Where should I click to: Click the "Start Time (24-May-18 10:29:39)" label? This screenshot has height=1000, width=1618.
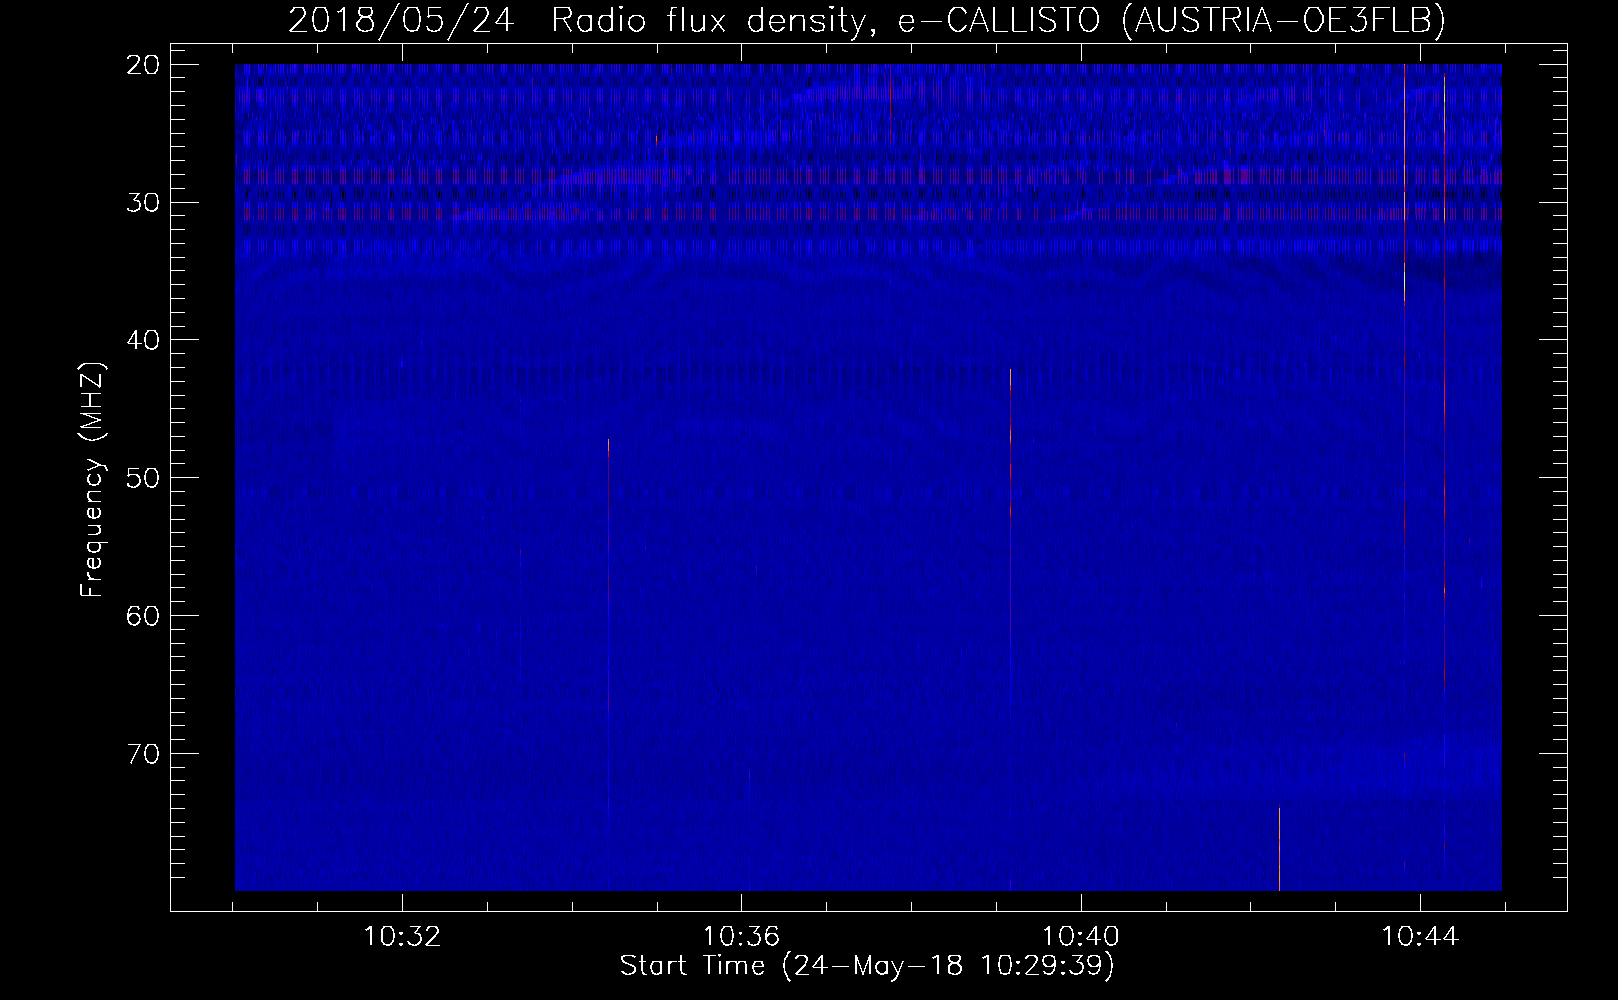[x=867, y=966]
